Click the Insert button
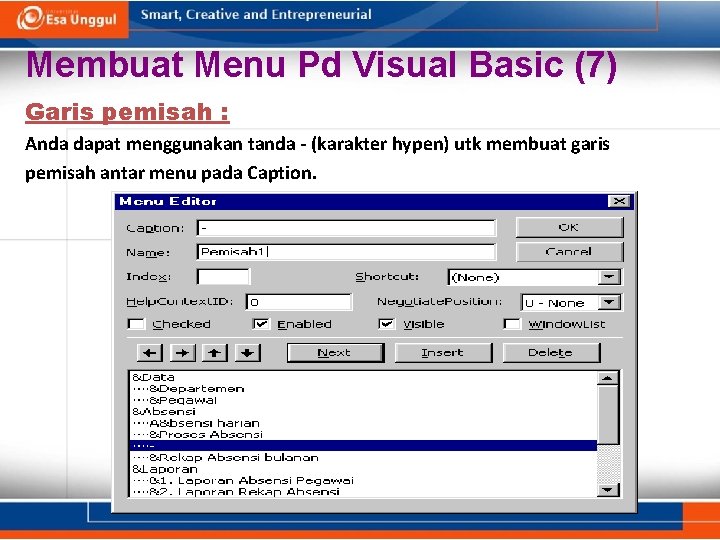Screen dimensions: 720x540 coord(443,353)
